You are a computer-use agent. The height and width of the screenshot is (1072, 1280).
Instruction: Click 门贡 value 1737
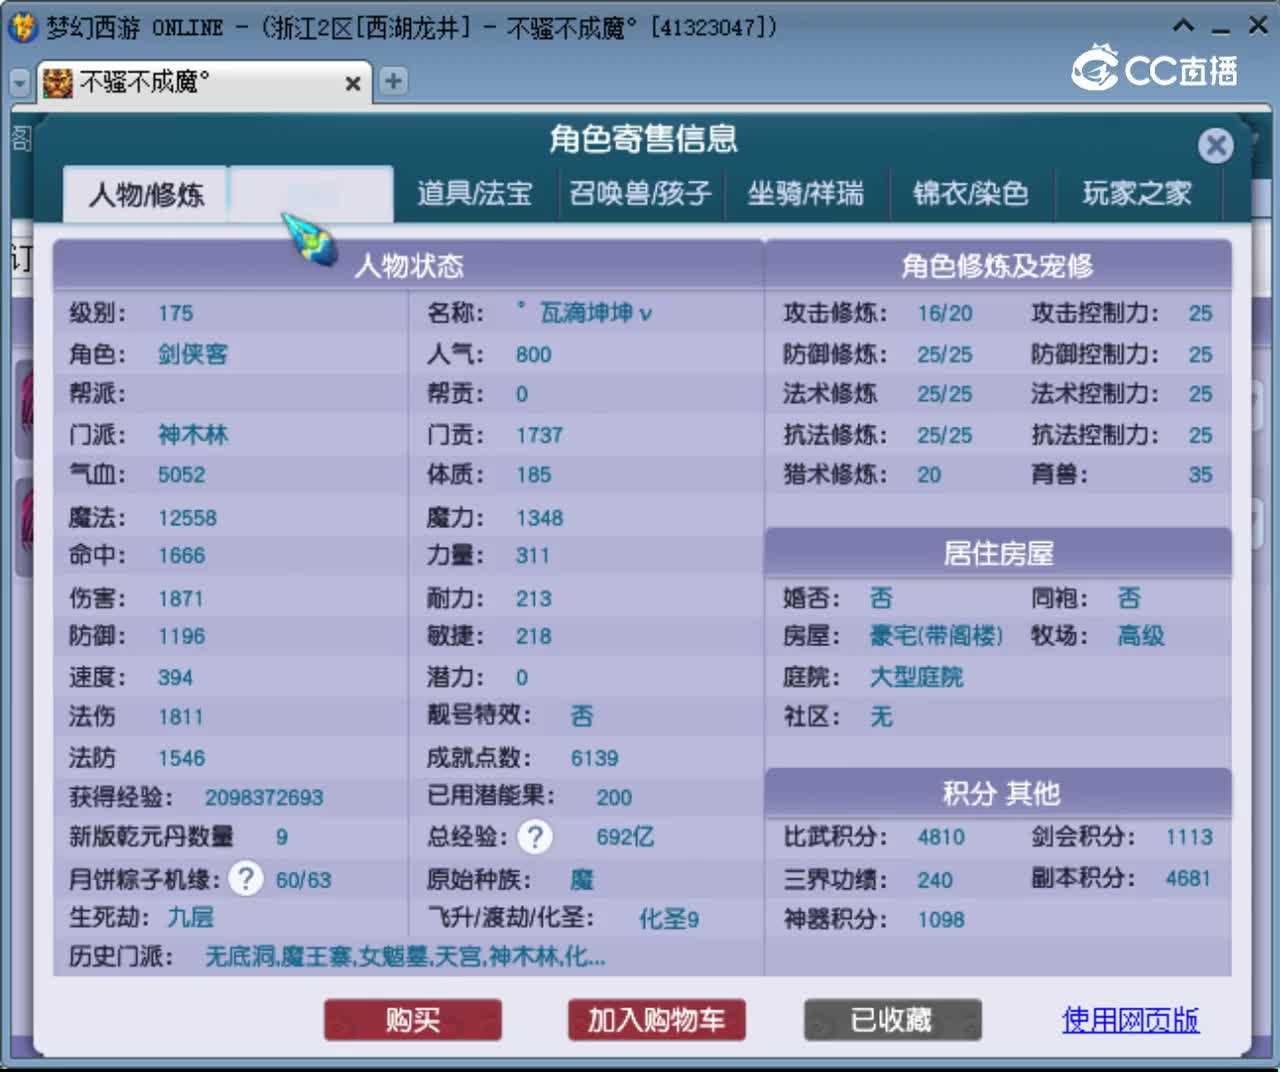pos(539,435)
